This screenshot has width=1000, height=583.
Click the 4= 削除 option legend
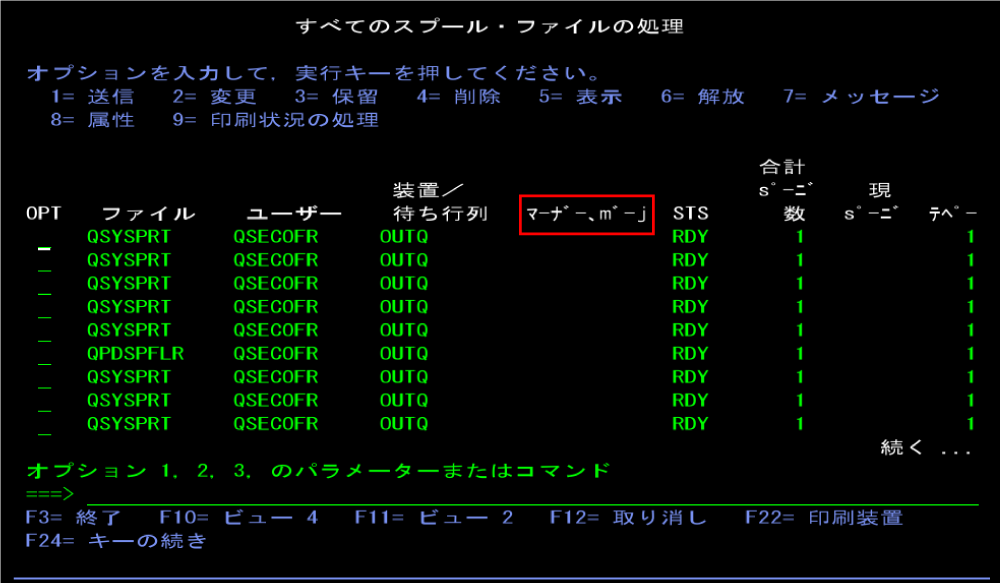point(459,97)
